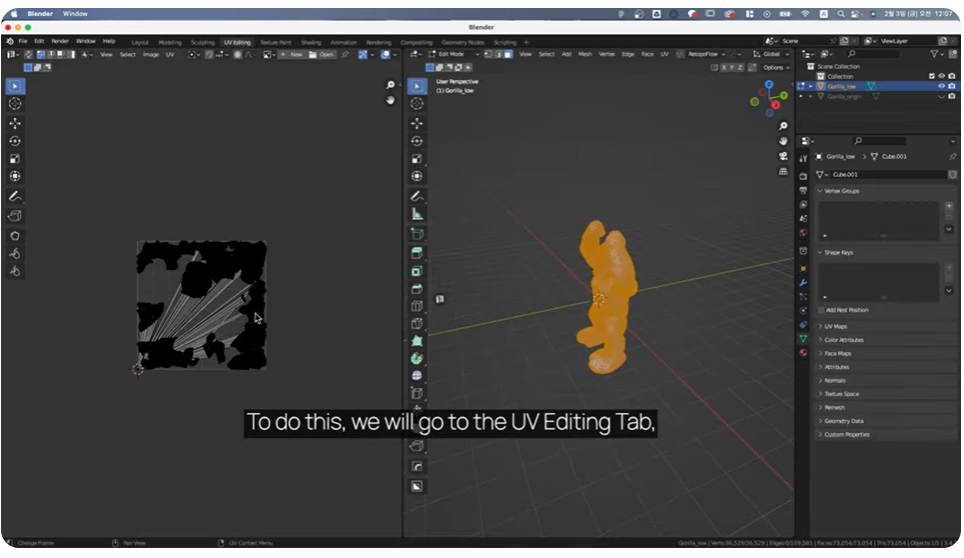
Task: Disable Gorilla_low in renders
Action: coord(952,87)
